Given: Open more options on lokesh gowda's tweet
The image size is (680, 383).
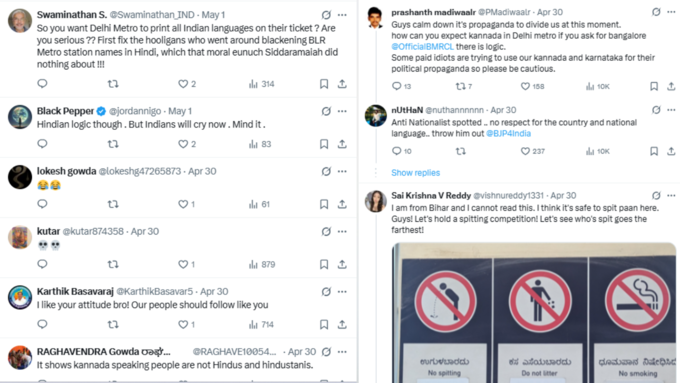Looking at the screenshot, I should [x=342, y=171].
